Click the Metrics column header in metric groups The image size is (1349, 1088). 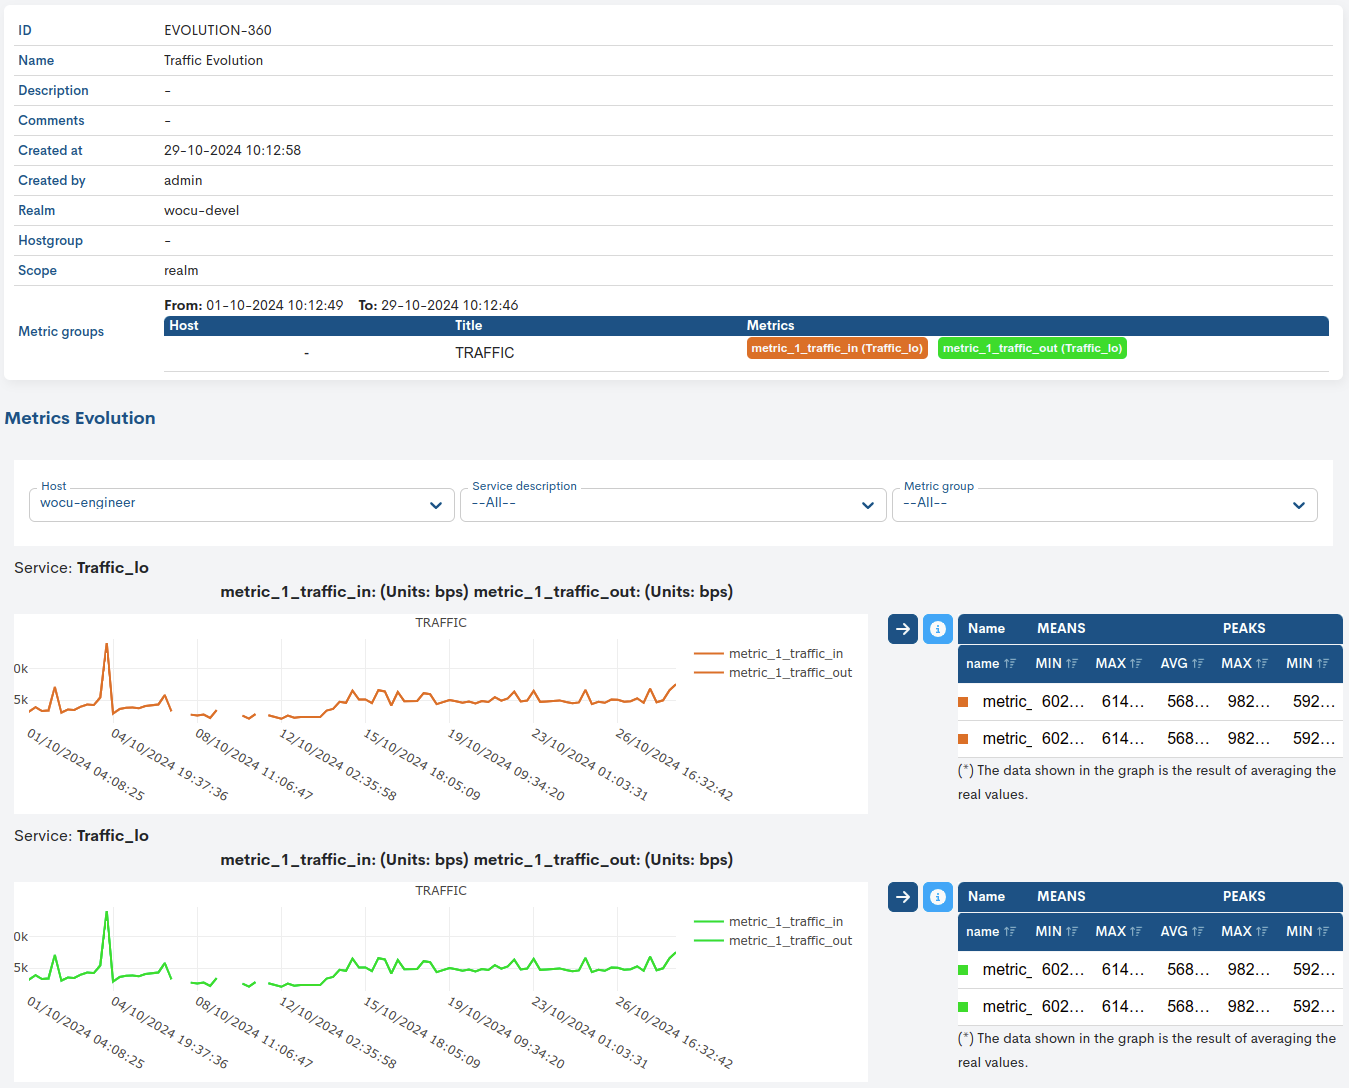coord(771,325)
